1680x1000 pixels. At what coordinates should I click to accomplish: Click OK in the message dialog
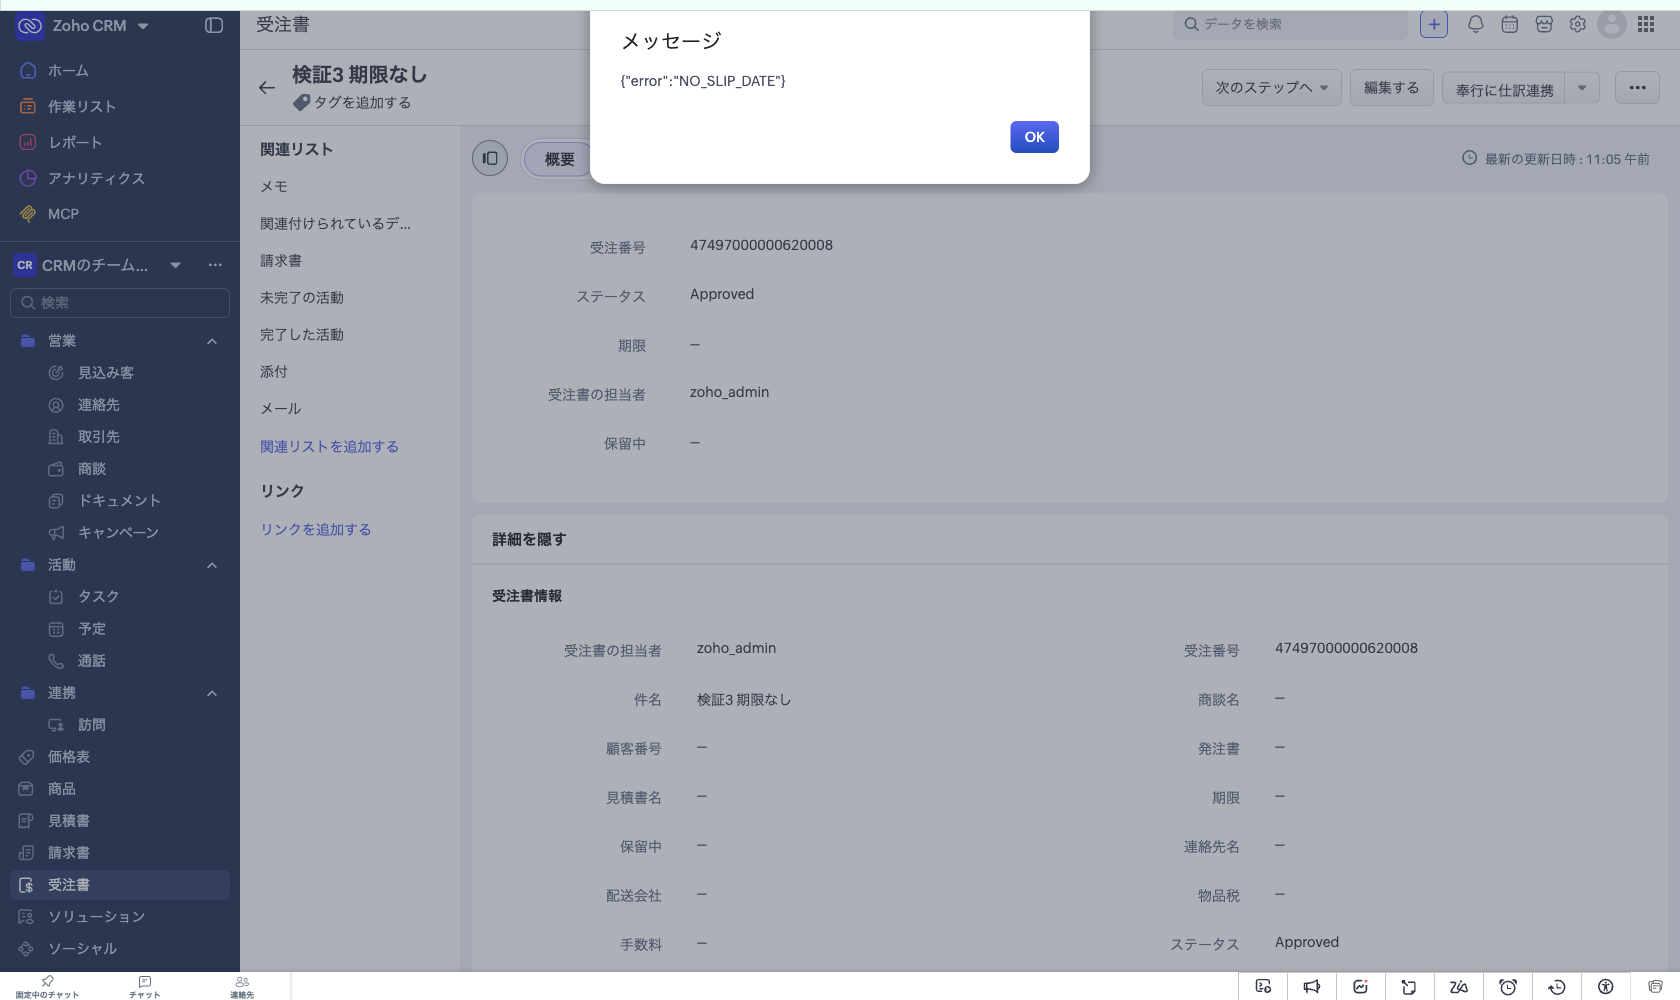(x=1034, y=137)
